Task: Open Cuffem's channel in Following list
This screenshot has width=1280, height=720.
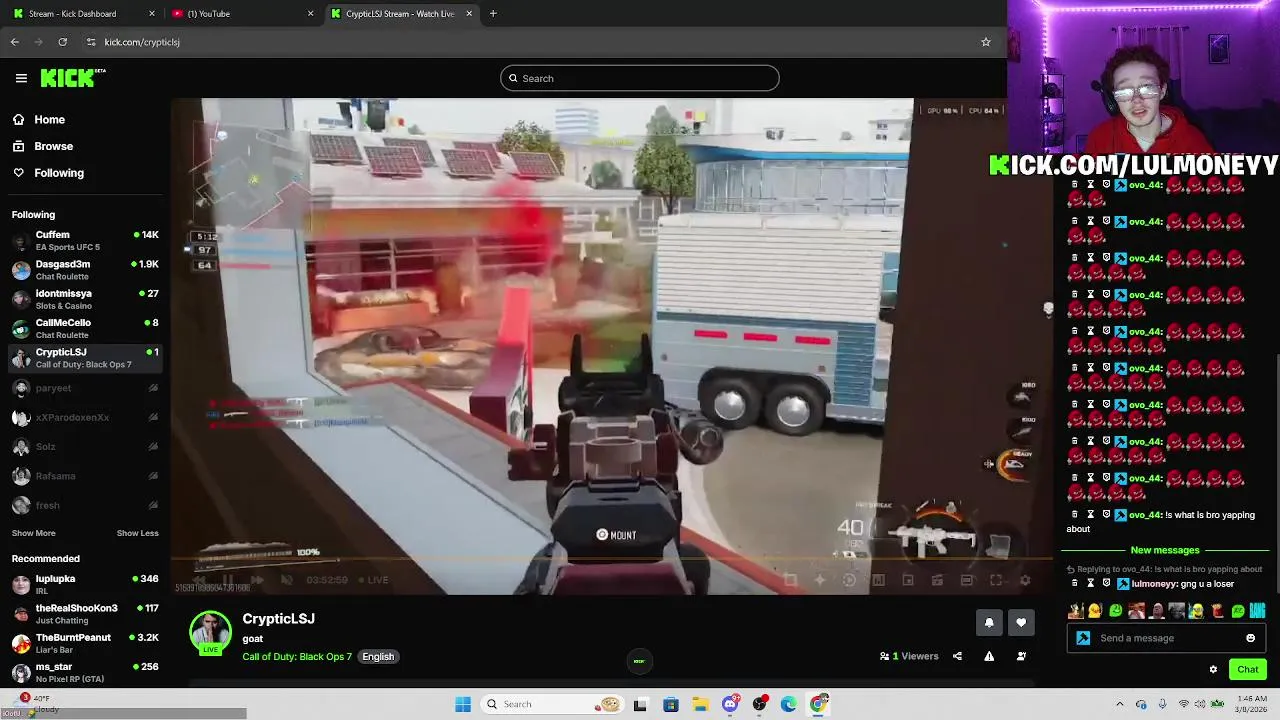Action: click(85, 240)
